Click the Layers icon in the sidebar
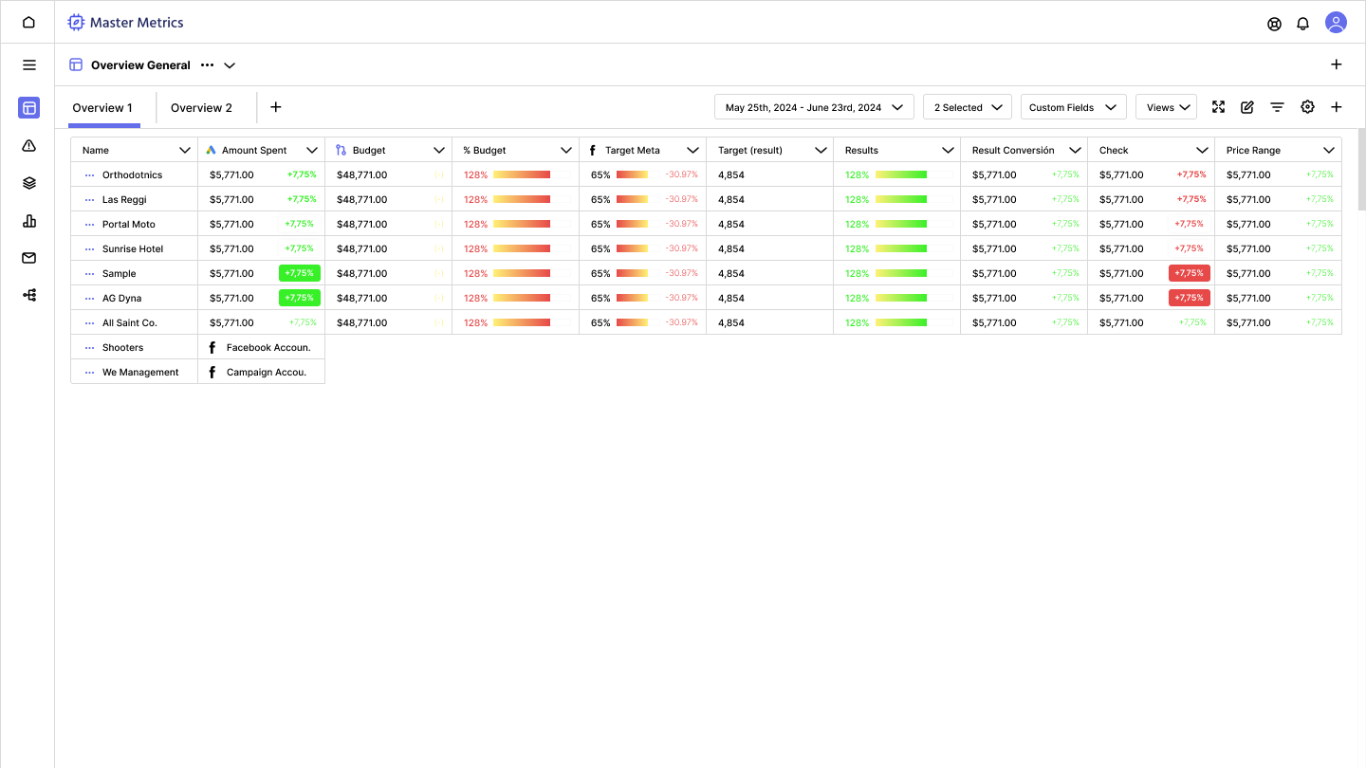The image size is (1366, 768). pos(28,183)
